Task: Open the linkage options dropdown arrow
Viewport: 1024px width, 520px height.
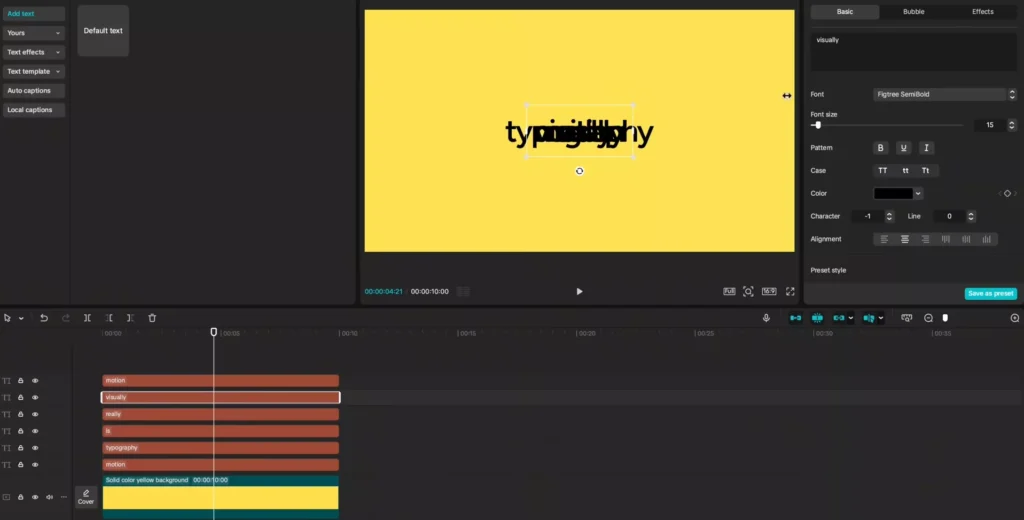Action: point(850,318)
